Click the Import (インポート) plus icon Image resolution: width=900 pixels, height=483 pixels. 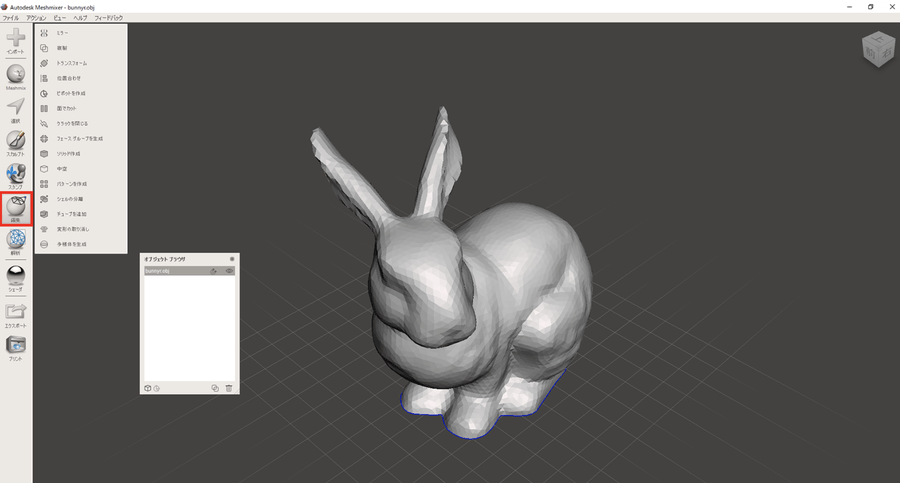click(16, 38)
